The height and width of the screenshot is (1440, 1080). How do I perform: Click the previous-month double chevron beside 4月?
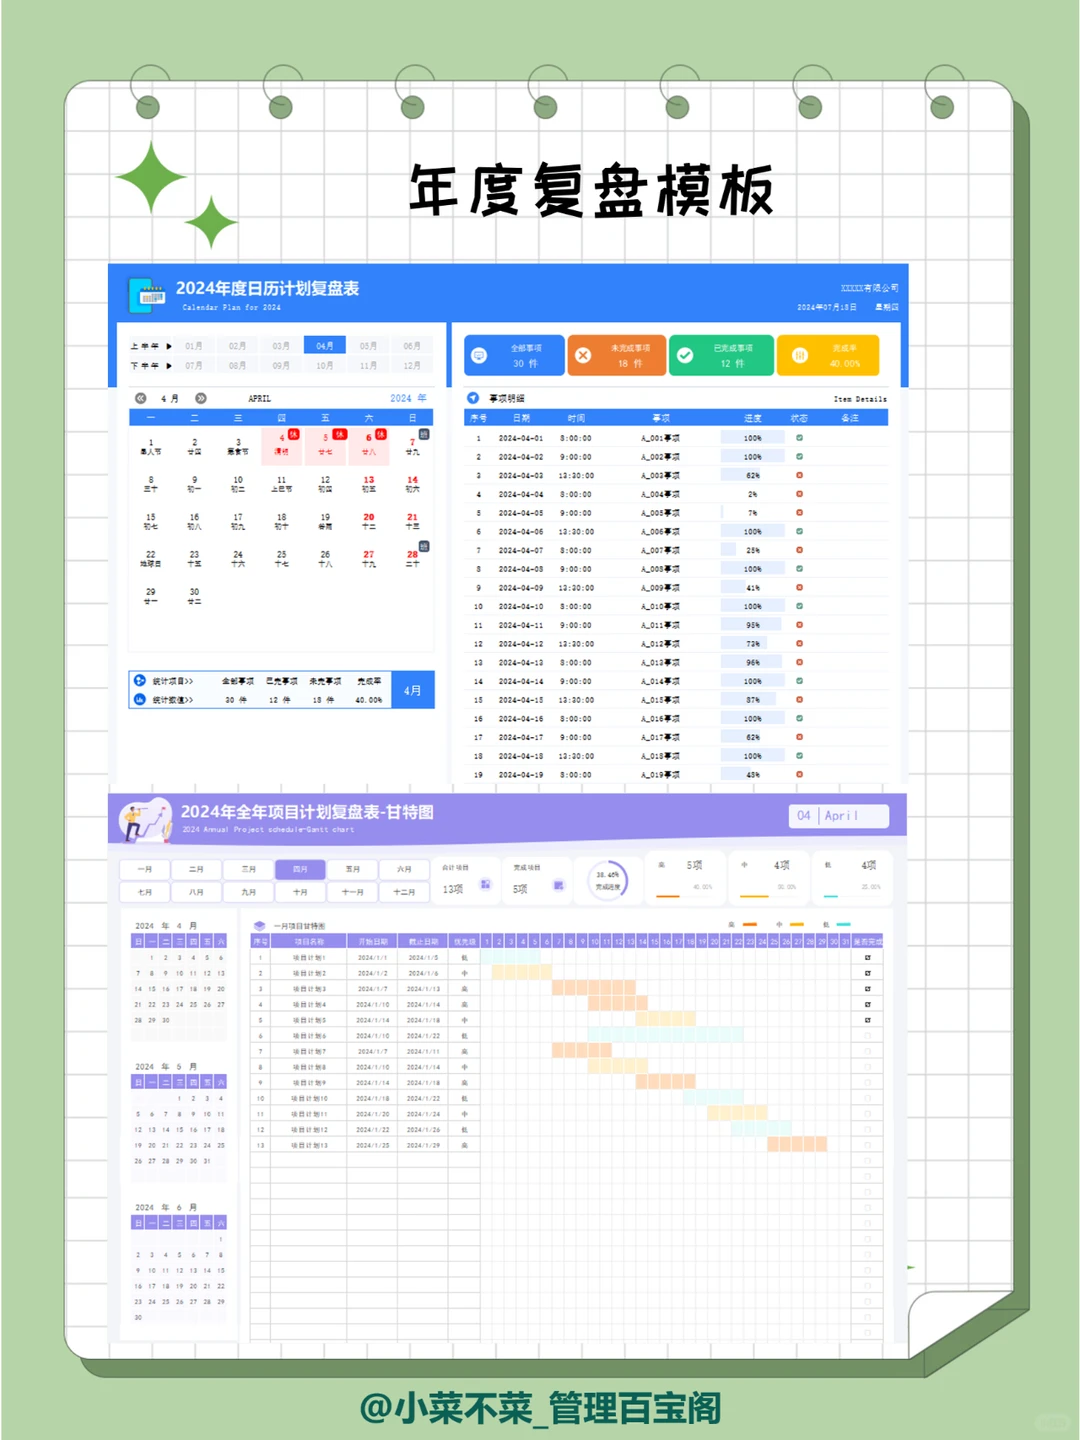tap(140, 398)
